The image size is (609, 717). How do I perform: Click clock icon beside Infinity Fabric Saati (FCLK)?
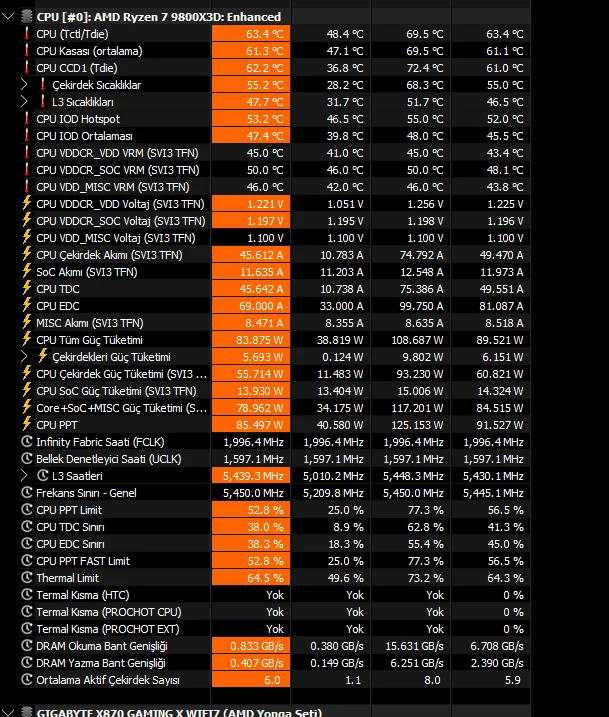click(27, 442)
